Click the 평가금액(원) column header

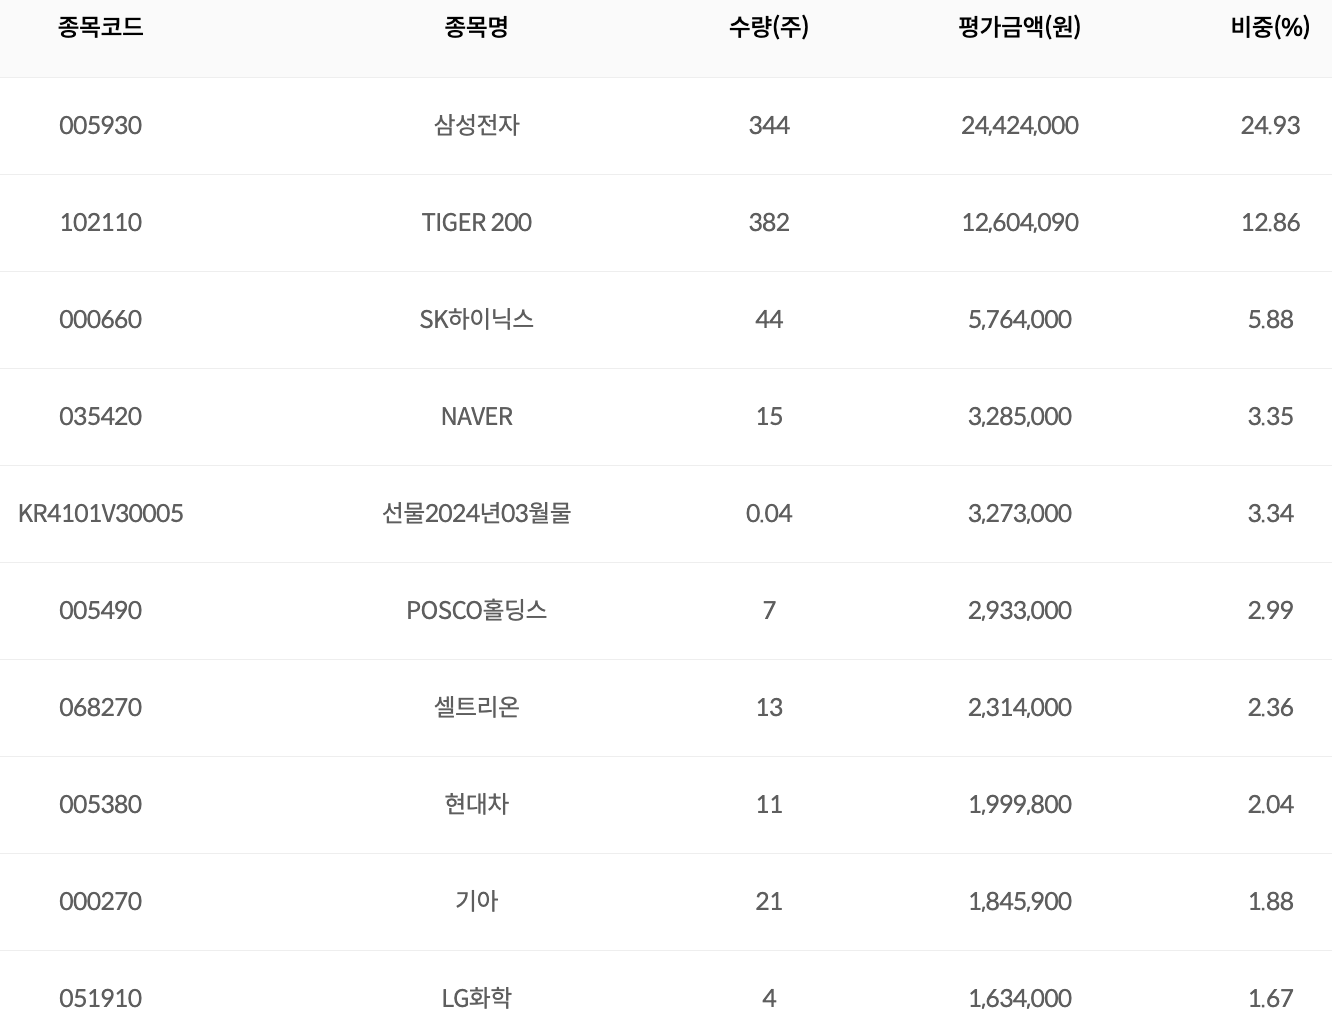click(x=1020, y=27)
